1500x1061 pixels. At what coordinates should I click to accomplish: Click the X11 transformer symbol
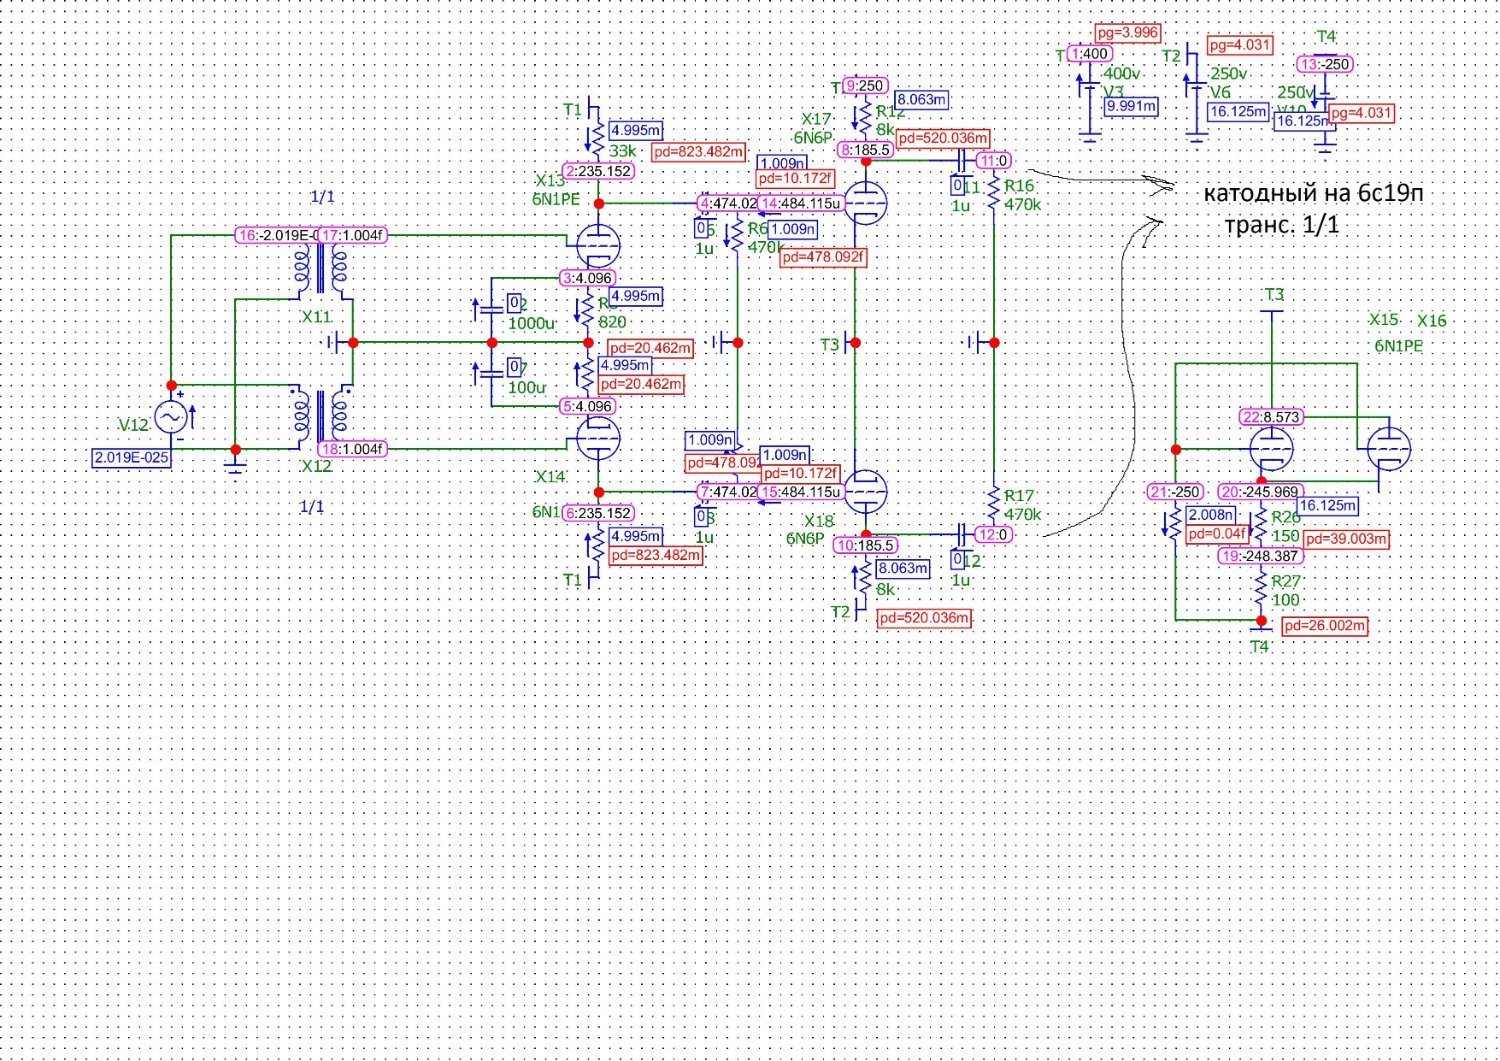320,268
